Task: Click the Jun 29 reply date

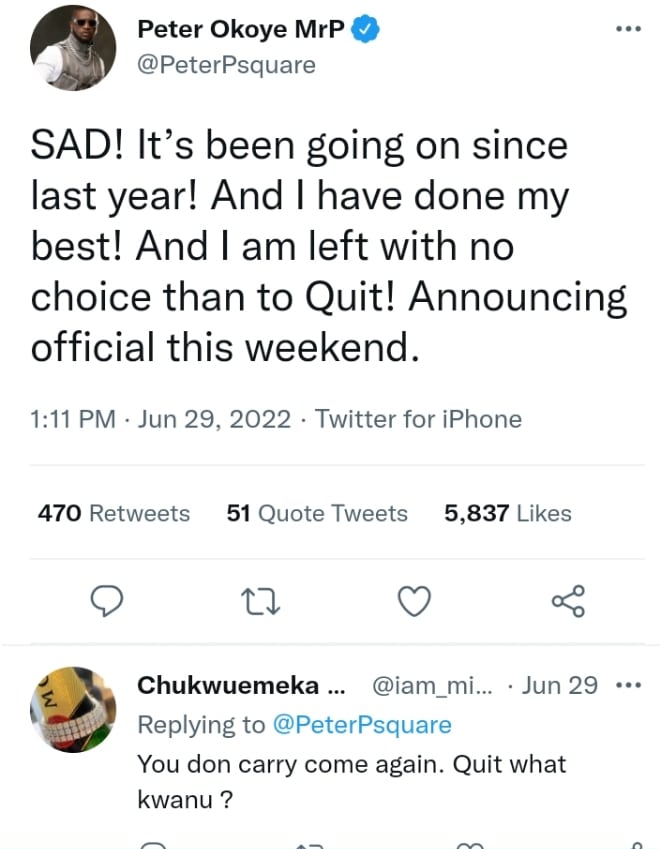Action: [560, 685]
